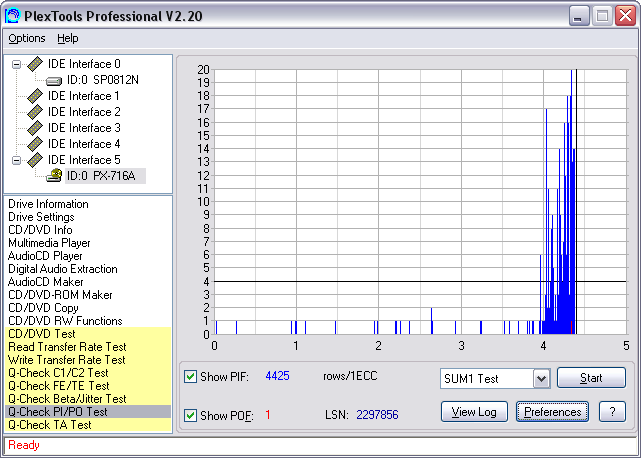Select IDE Interface 1 label
The height and width of the screenshot is (458, 641).
[84, 96]
